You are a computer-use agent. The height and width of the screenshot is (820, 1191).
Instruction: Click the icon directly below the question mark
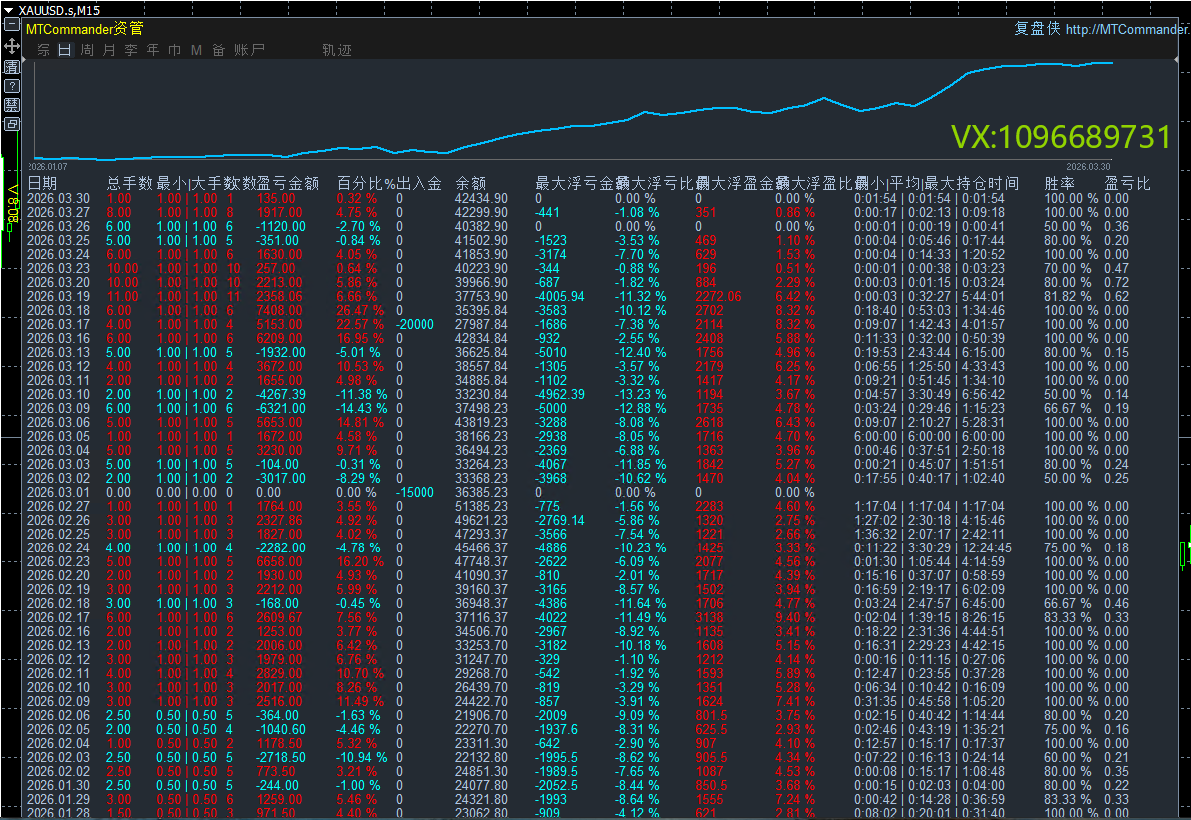click(x=12, y=105)
